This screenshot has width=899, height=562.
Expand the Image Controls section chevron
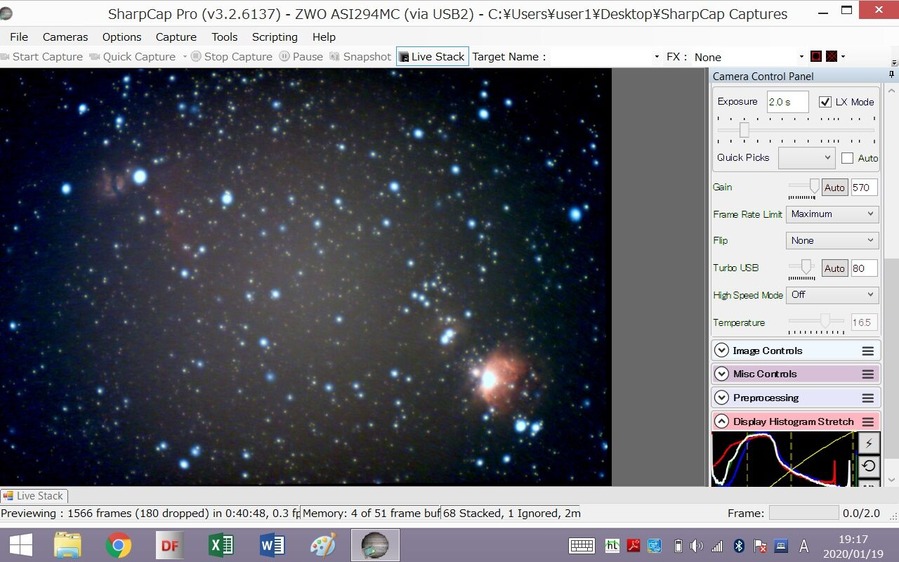(721, 350)
